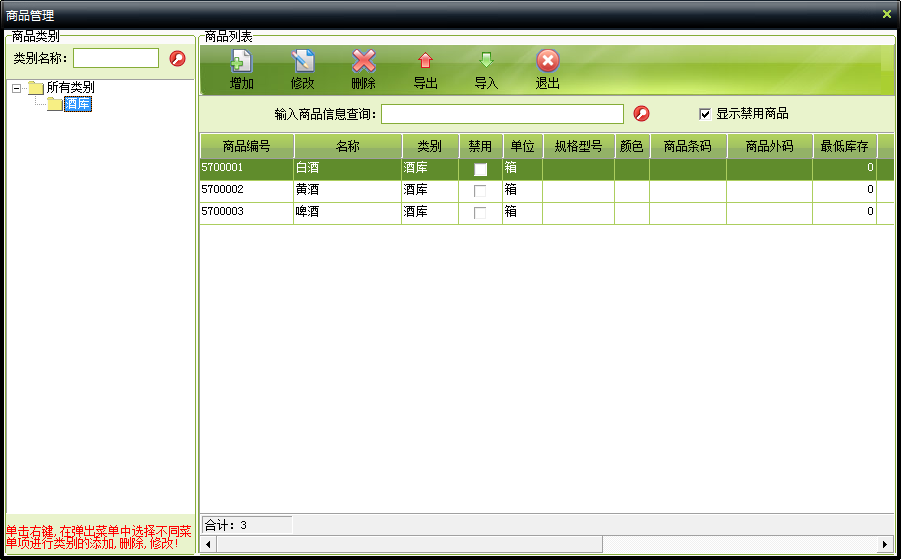The width and height of the screenshot is (901, 560).
Task: Uncheck the 显示禁用商品 checkbox
Action: click(705, 114)
